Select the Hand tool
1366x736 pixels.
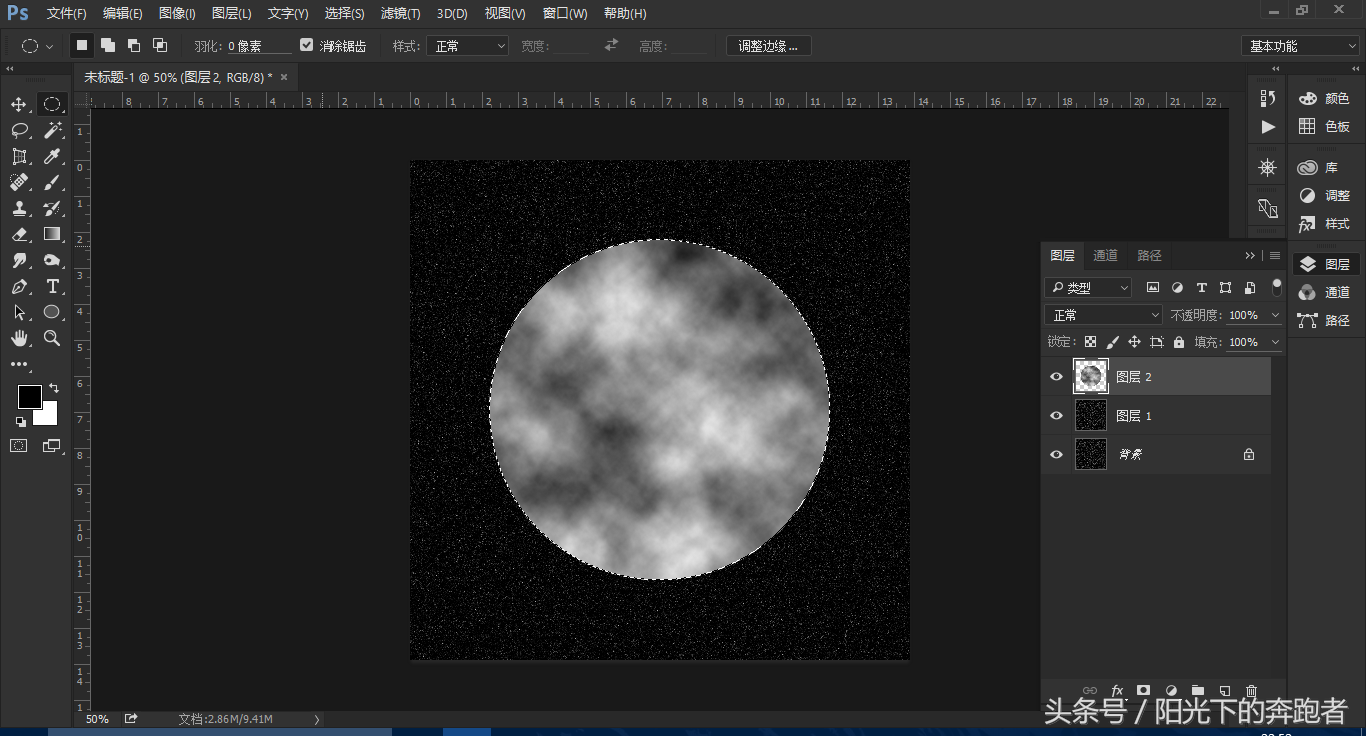click(x=19, y=339)
